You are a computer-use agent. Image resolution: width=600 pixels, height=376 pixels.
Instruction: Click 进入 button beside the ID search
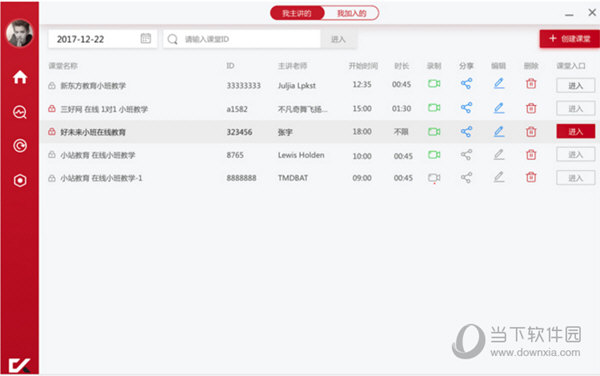pos(338,39)
